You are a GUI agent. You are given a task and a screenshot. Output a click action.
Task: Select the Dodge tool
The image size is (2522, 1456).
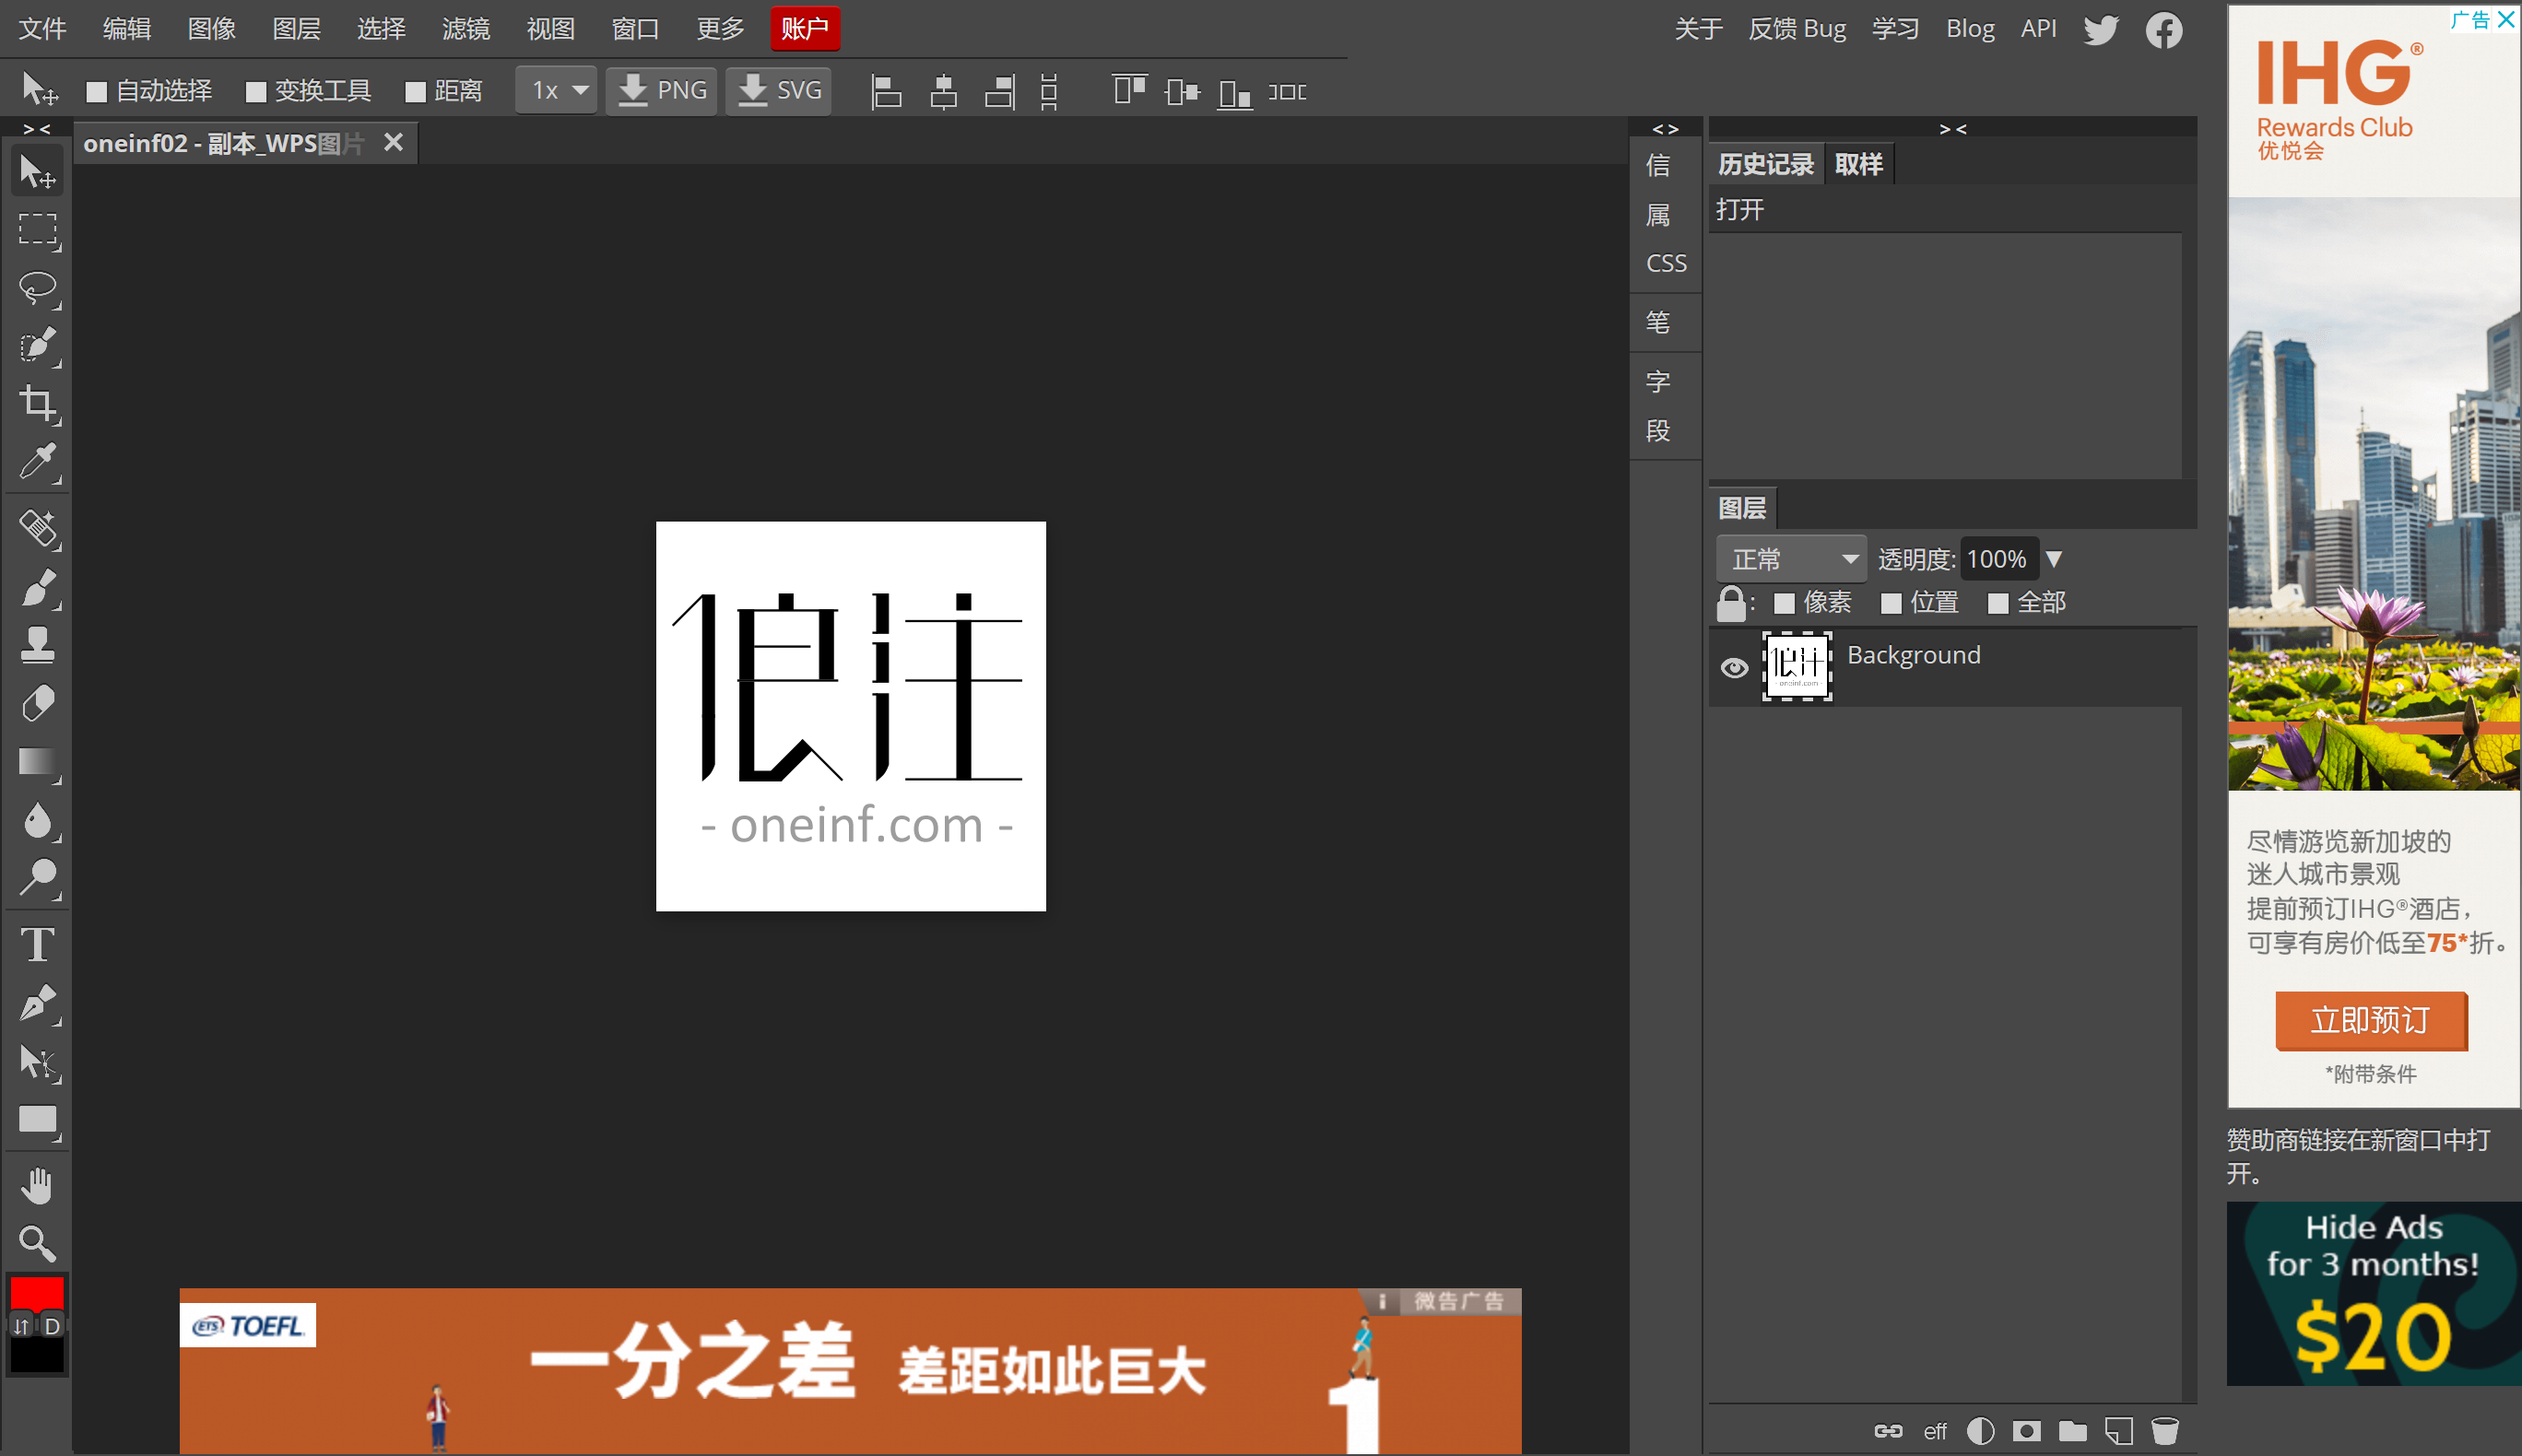[x=38, y=878]
